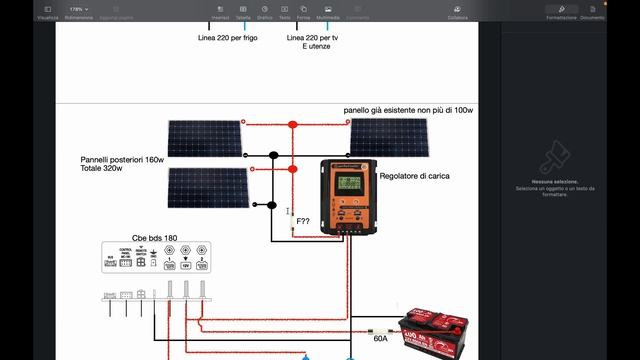Viewport: 640px width, 360px height.
Task: Toggle the Formattazione inspector panel
Action: (x=561, y=12)
